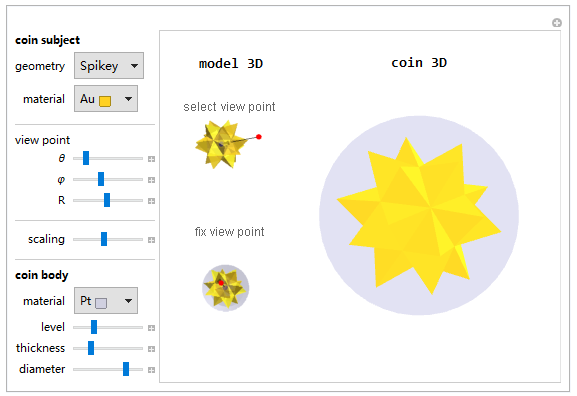Click the top-right panel options plus icon
Screen dimensions: 577x396
tap(557, 23)
